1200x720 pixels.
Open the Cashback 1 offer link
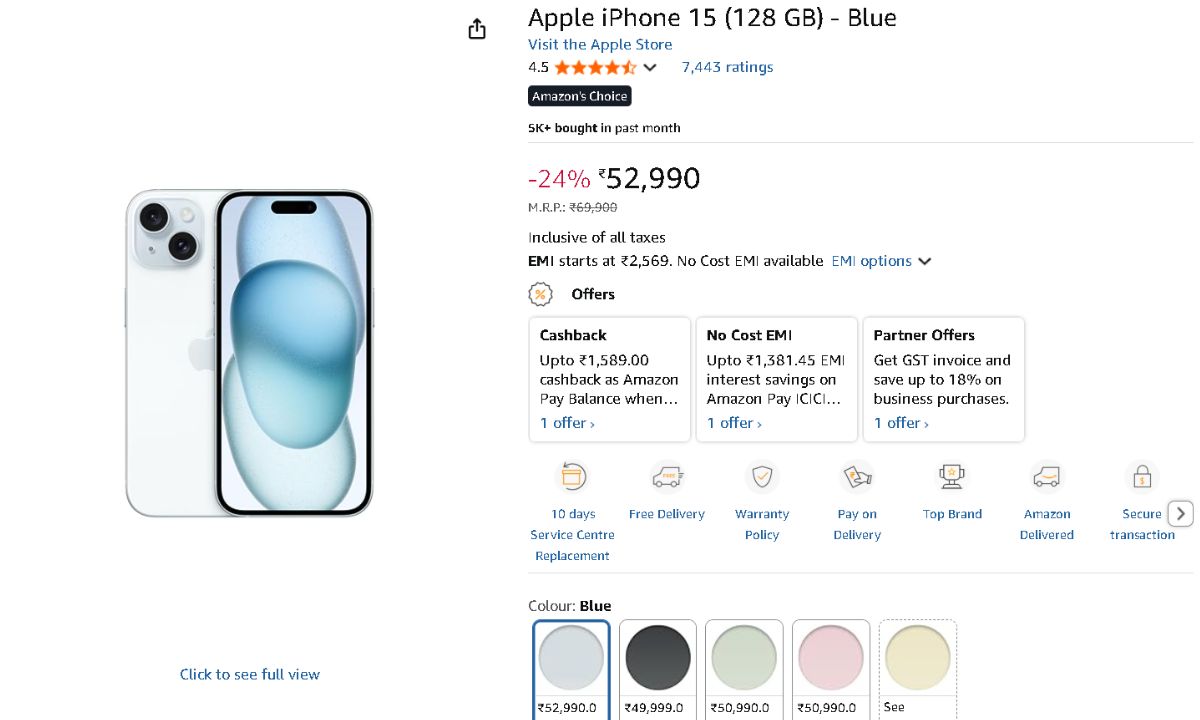click(x=567, y=423)
